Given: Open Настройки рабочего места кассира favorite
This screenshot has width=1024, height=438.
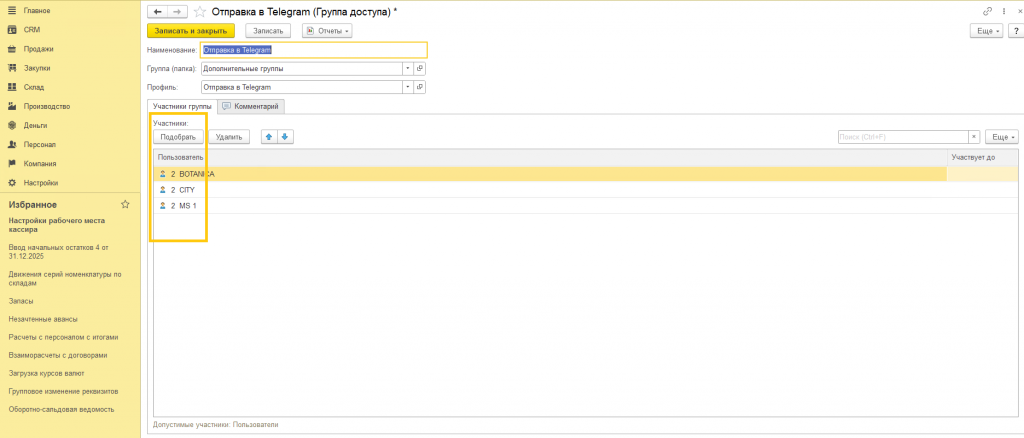Looking at the screenshot, I should 57,225.
